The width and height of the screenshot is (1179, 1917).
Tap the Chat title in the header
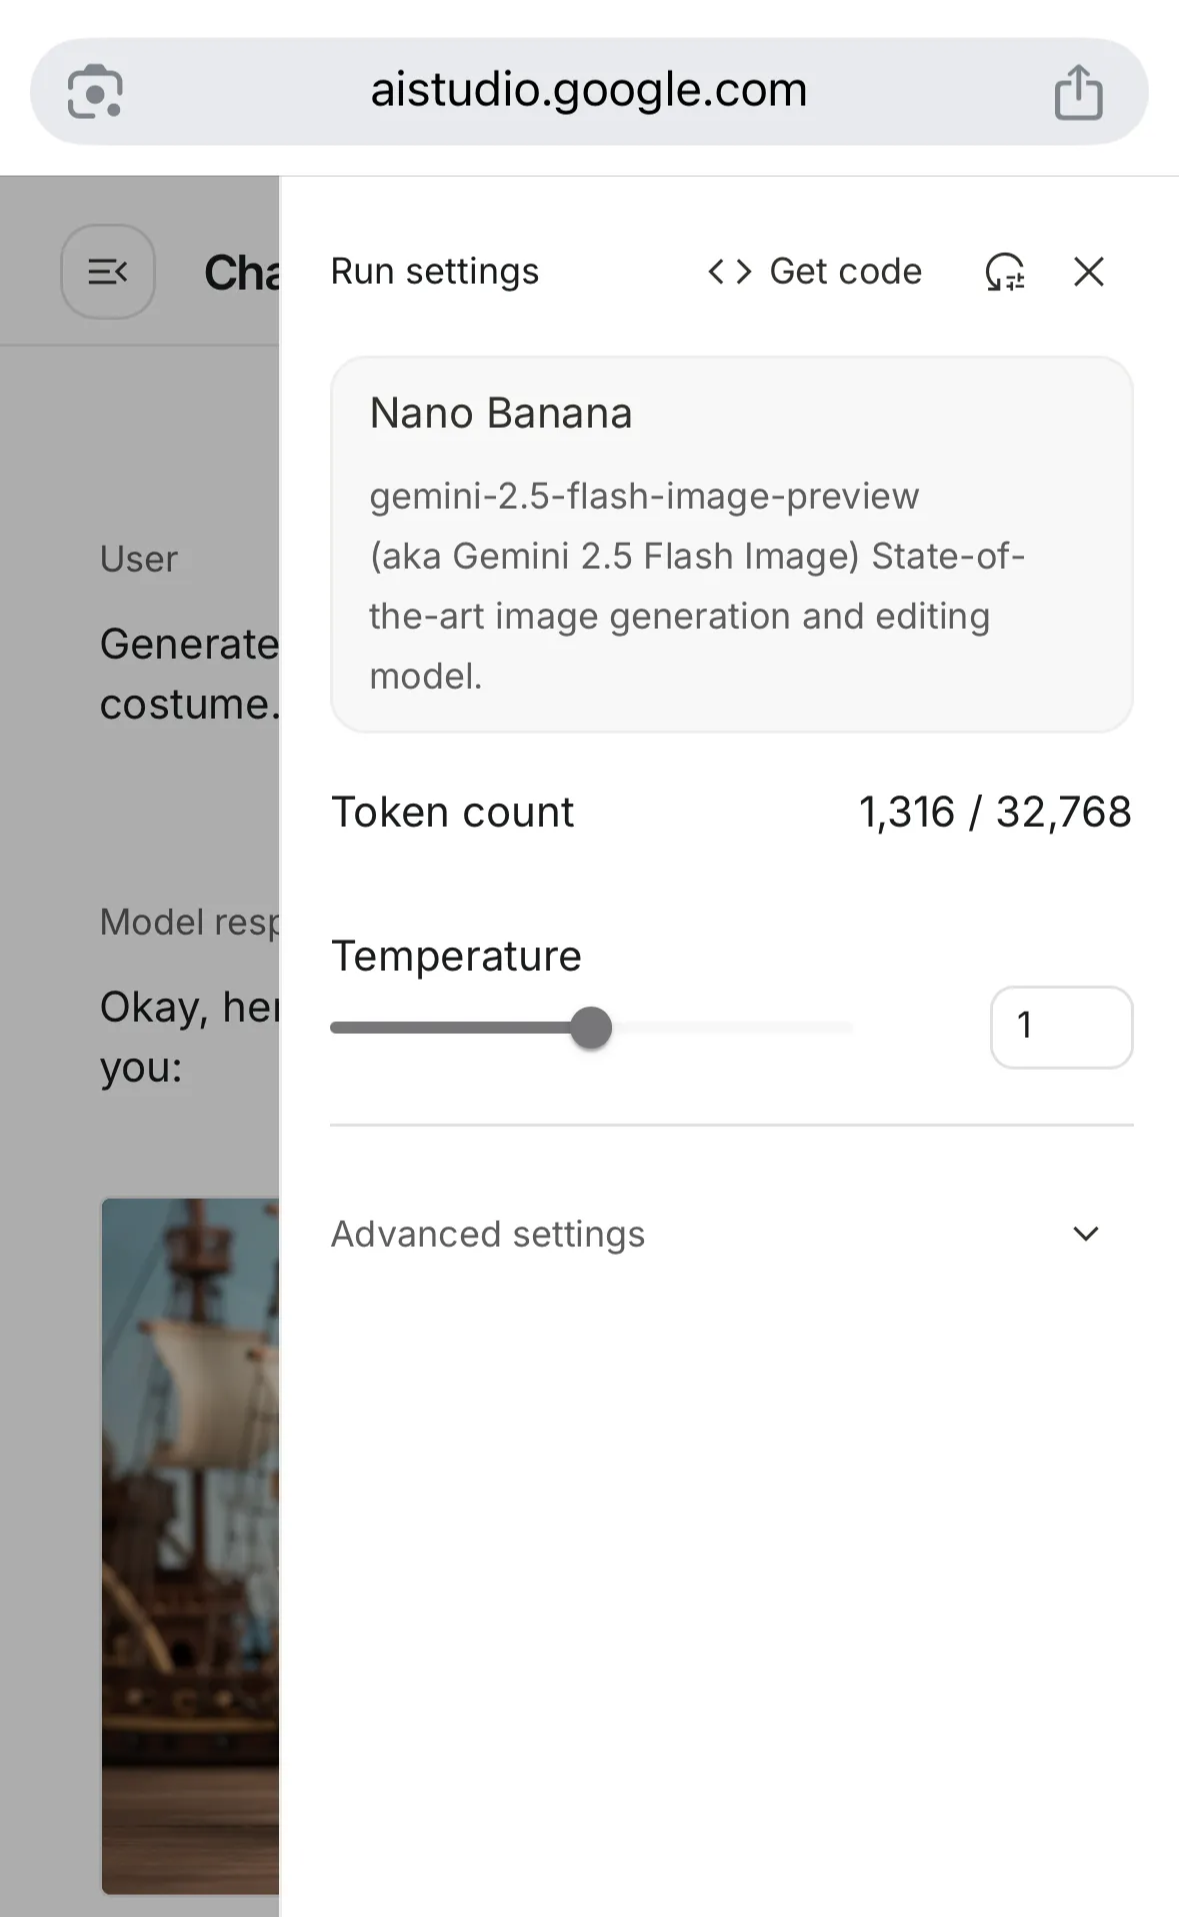(x=241, y=272)
